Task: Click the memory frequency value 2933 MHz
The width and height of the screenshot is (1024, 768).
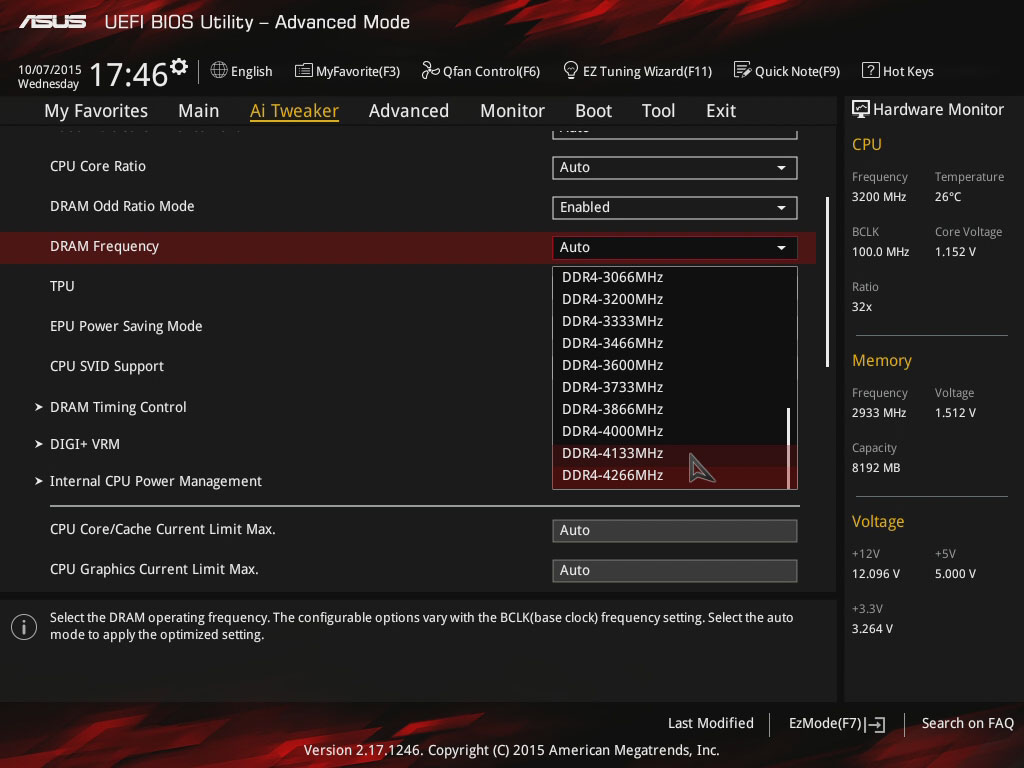Action: [x=879, y=413]
